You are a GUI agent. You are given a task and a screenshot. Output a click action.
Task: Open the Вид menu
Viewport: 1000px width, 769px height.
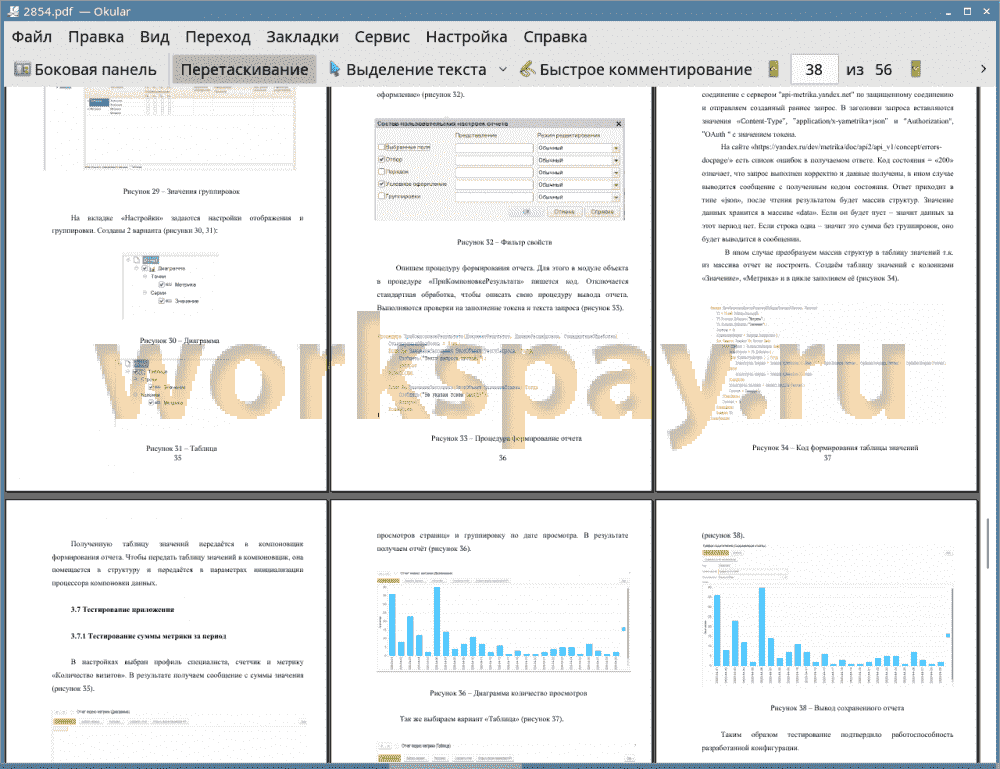click(x=155, y=37)
